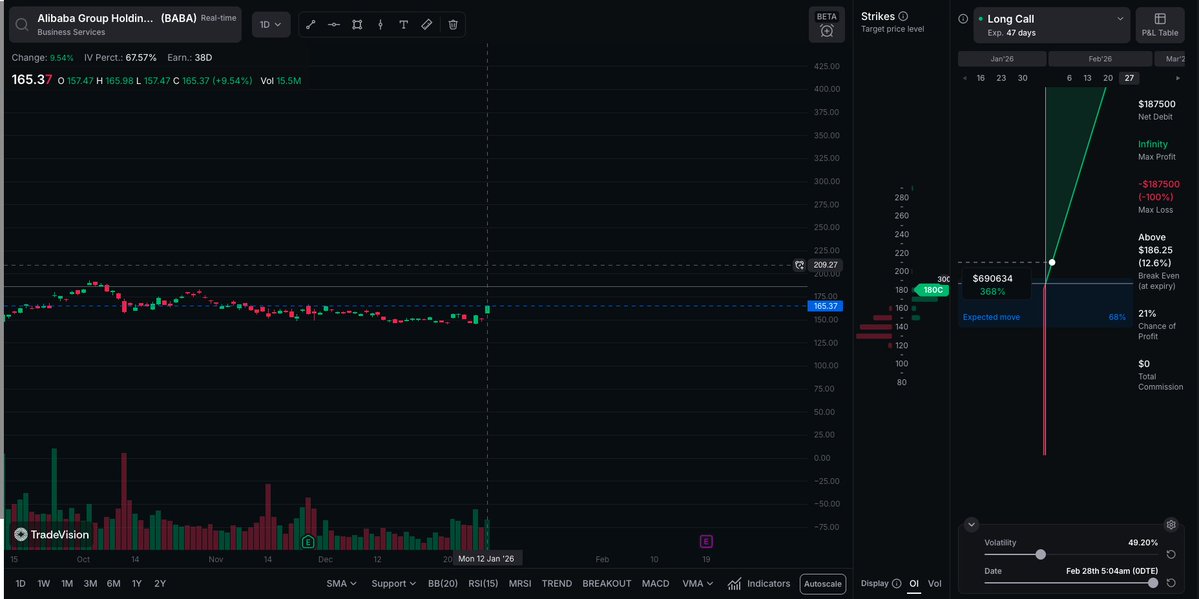Screen dimensions: 1199x599
Task: Select the 1Y time range
Action: pyautogui.click(x=137, y=584)
